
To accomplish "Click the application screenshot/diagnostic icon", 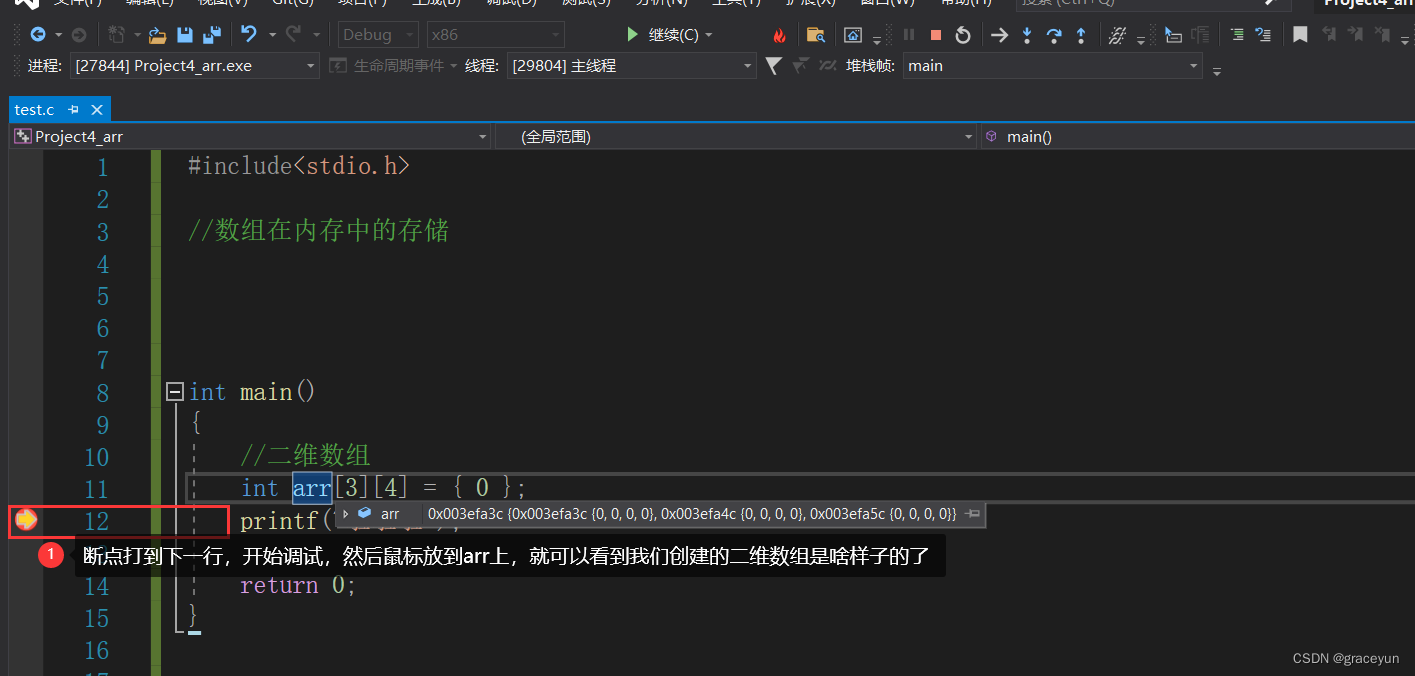I will point(853,35).
